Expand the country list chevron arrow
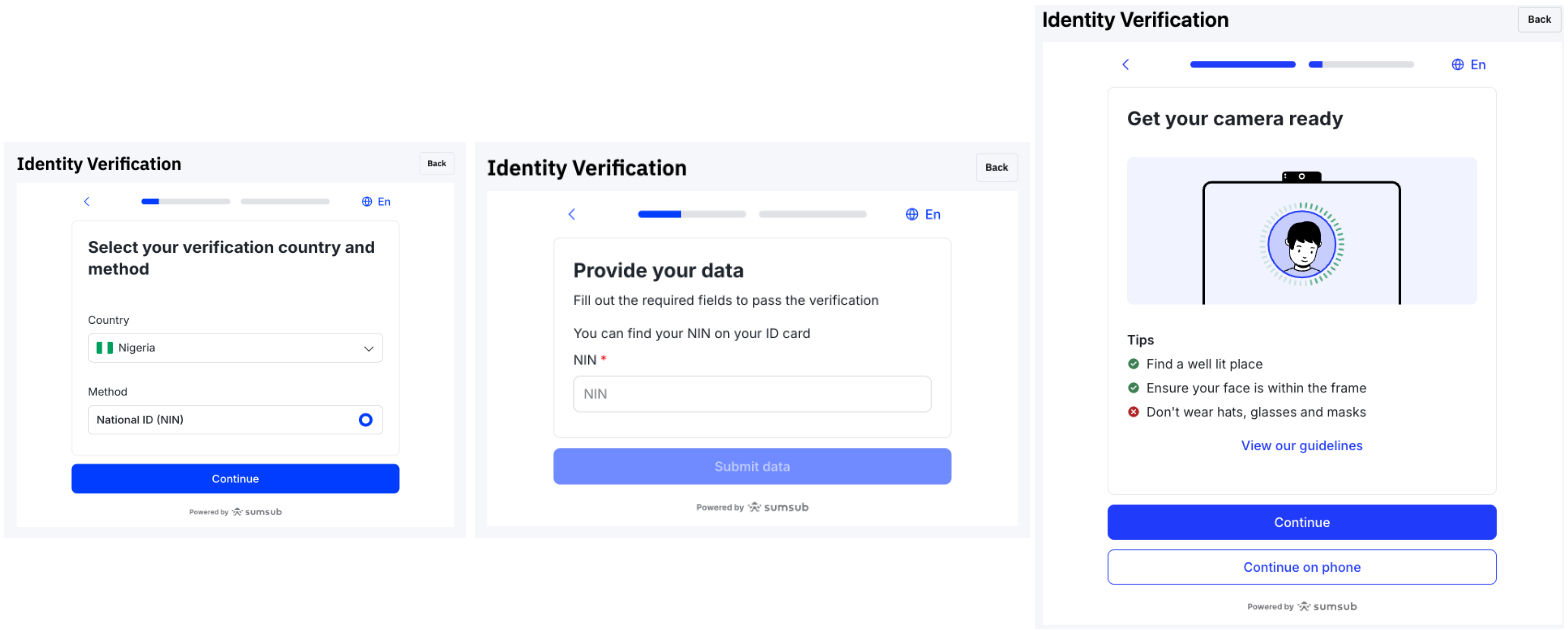Viewport: 1568px width, 630px height. pyautogui.click(x=368, y=349)
